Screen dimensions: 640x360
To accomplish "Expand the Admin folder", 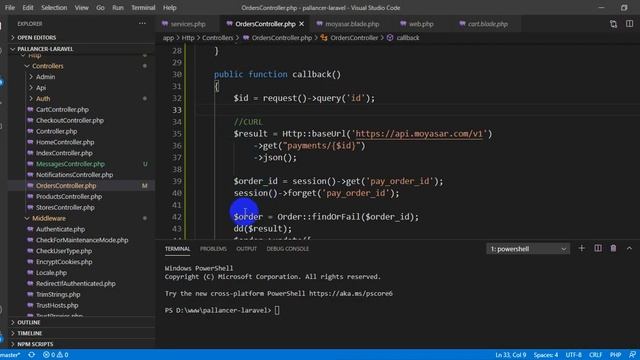I will (45, 77).
